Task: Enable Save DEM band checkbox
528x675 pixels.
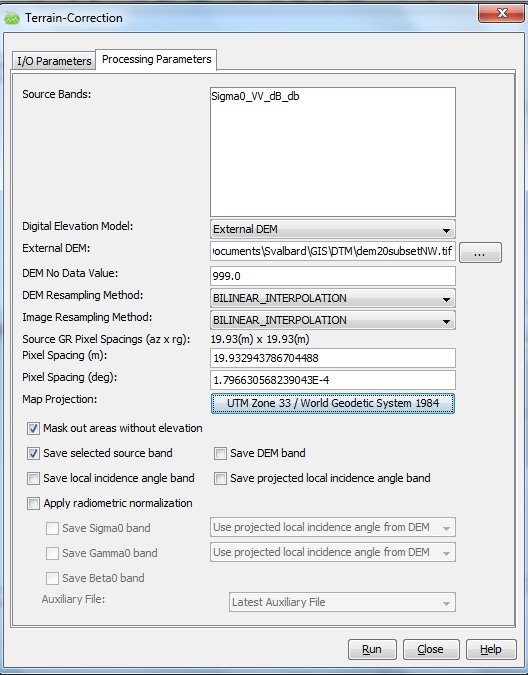Action: [x=220, y=453]
